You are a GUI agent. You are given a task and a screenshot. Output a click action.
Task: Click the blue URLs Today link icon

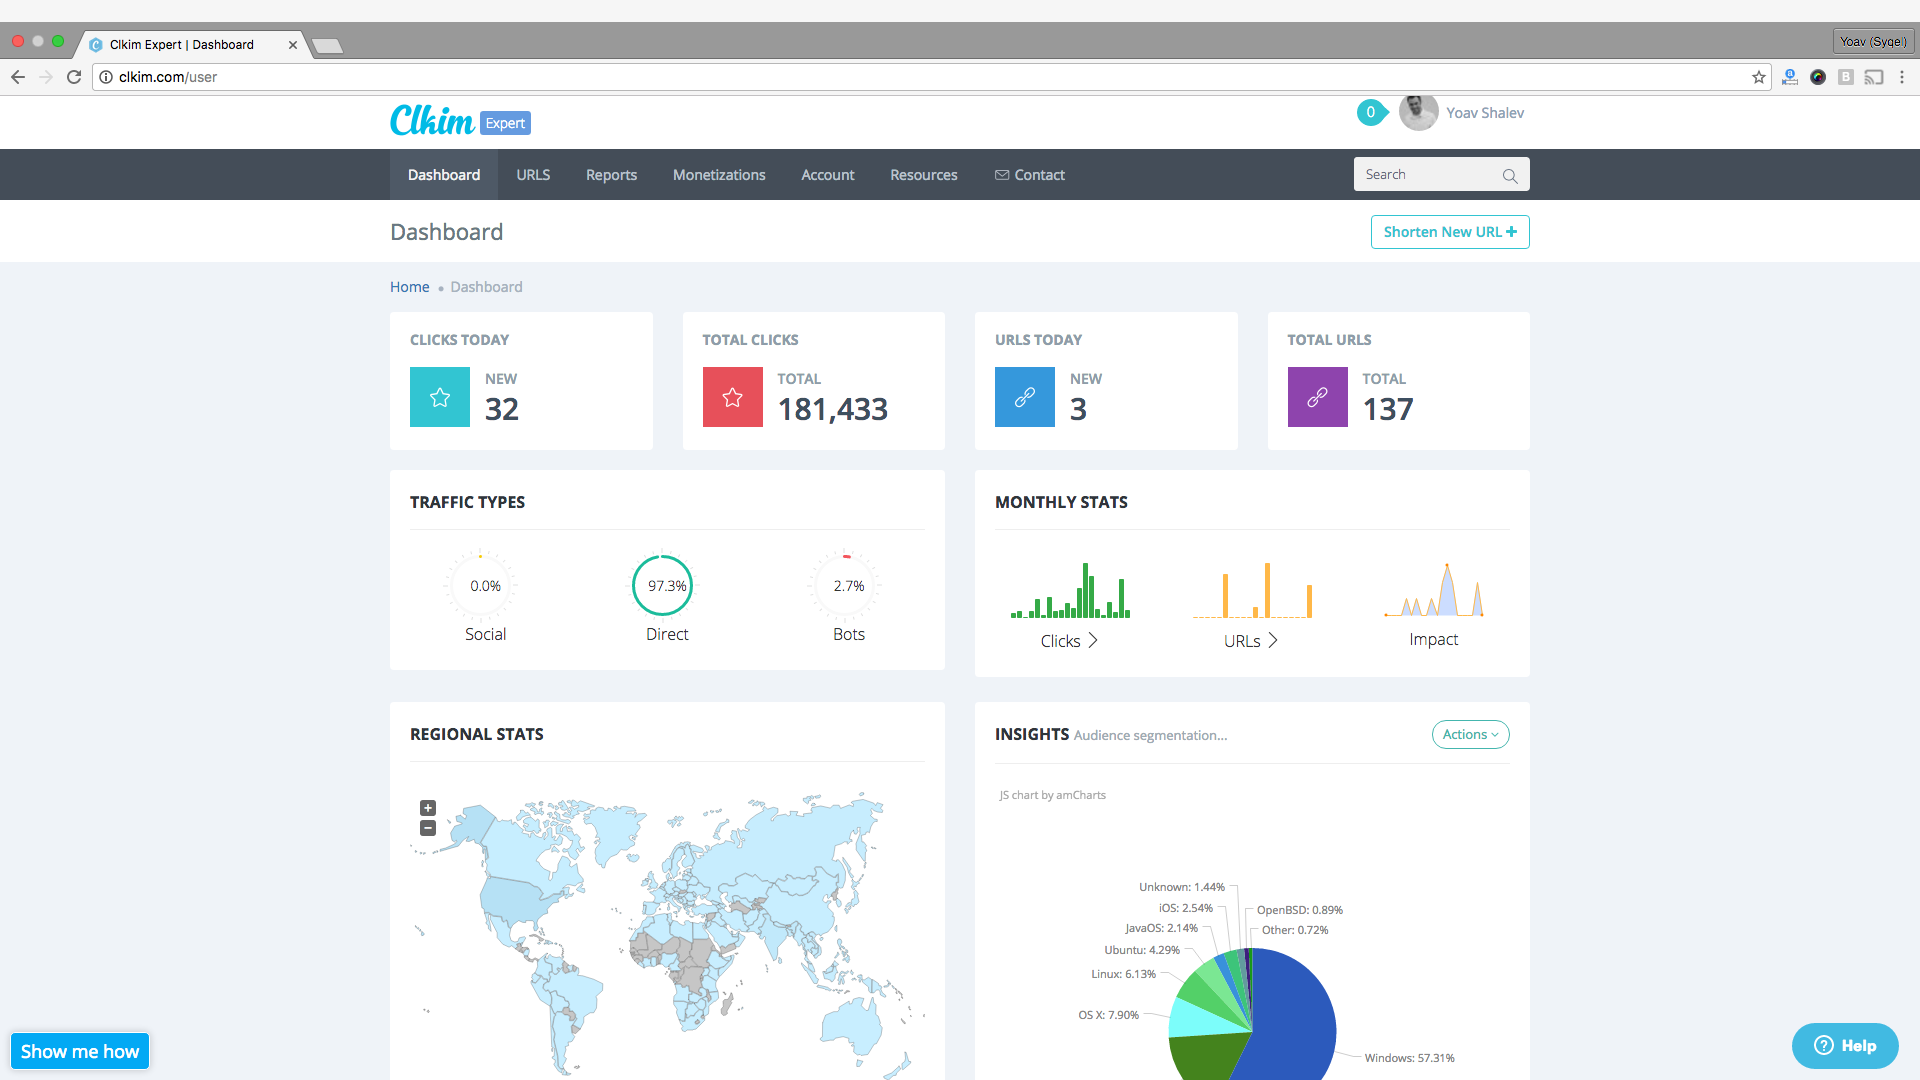click(1024, 397)
